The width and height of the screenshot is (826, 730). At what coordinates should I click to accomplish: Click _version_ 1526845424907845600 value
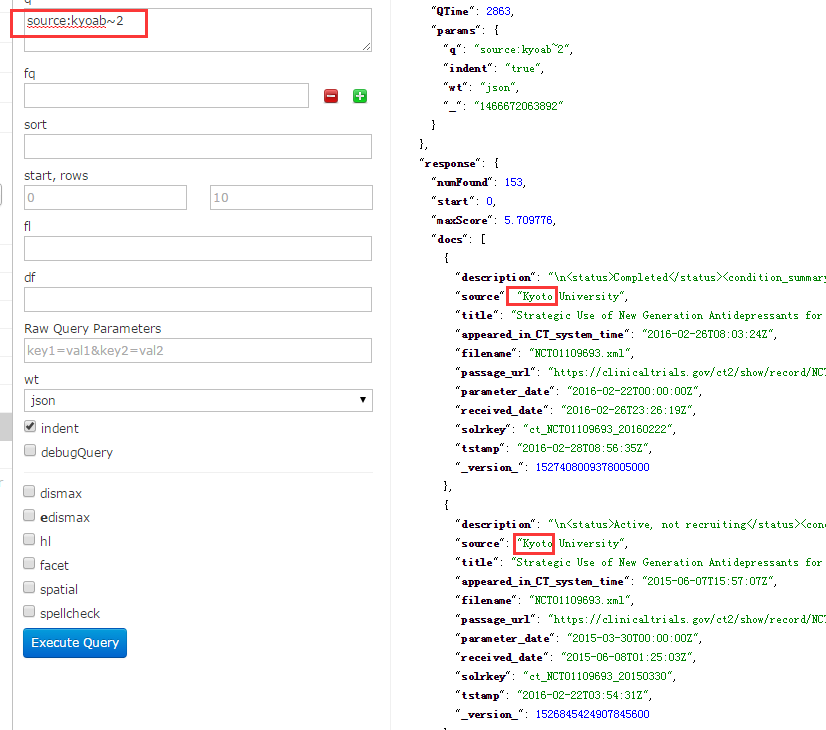click(593, 714)
